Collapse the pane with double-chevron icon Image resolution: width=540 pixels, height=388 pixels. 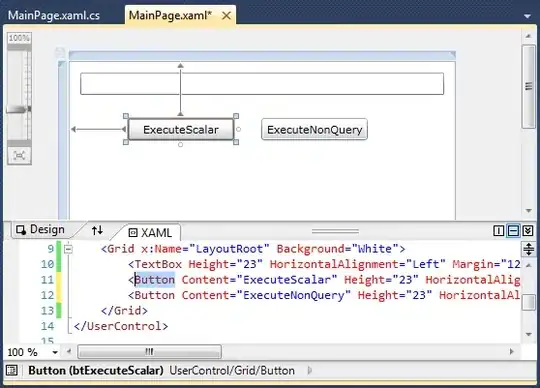tap(528, 231)
